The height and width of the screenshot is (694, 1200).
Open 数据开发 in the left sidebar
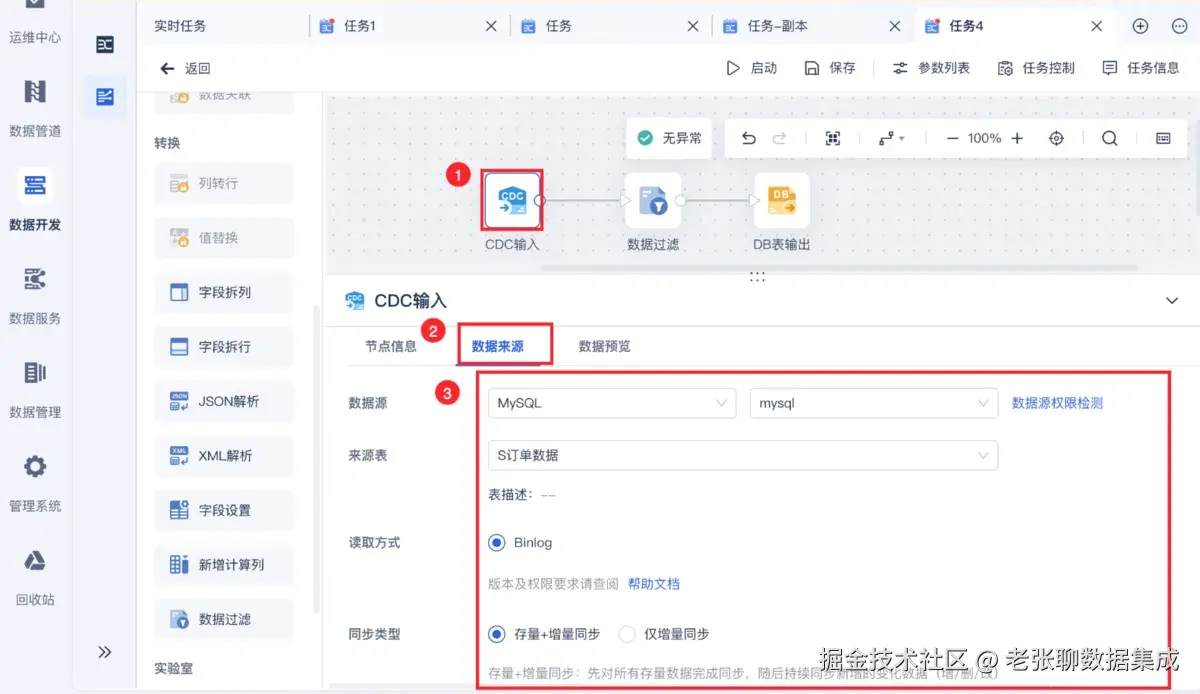click(x=35, y=201)
